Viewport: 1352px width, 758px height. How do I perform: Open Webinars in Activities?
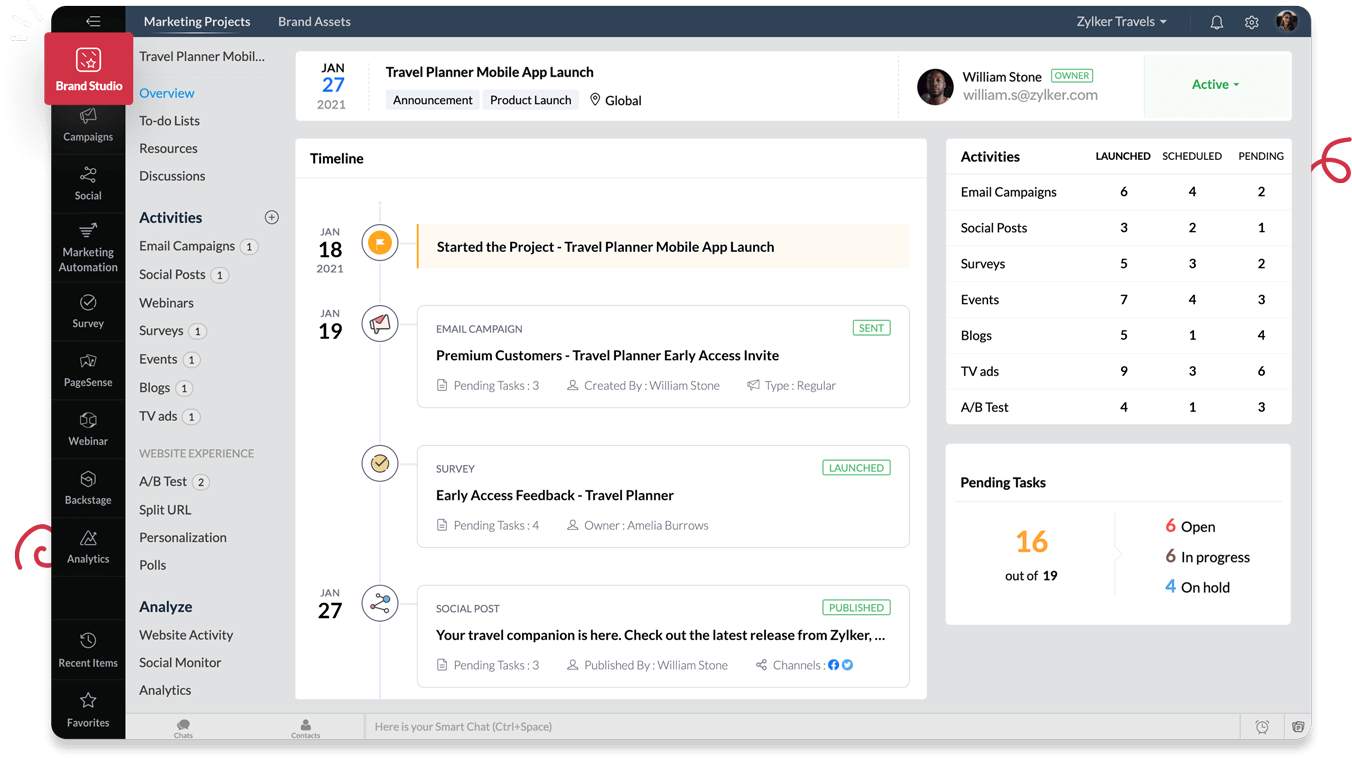point(166,303)
